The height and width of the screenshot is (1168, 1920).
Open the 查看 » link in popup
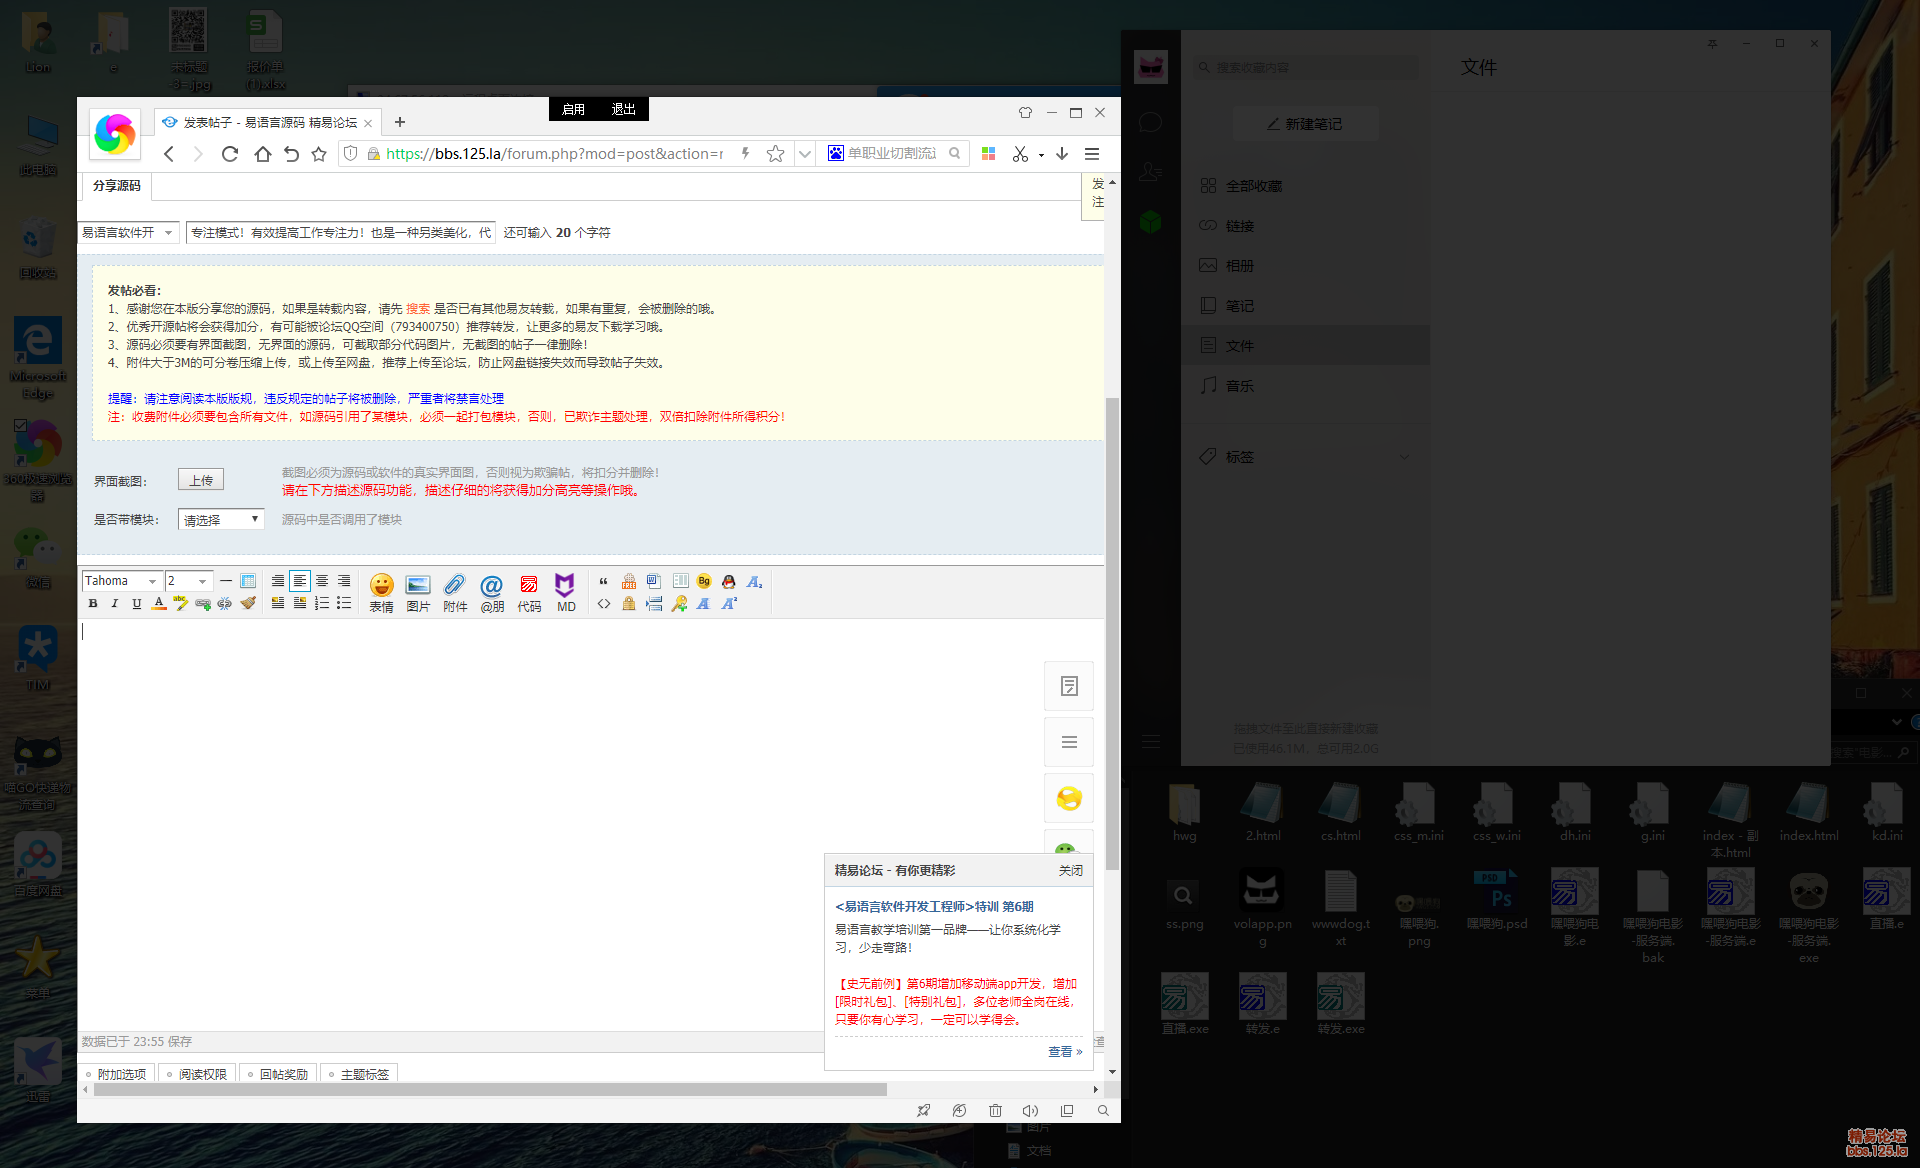(1065, 1052)
